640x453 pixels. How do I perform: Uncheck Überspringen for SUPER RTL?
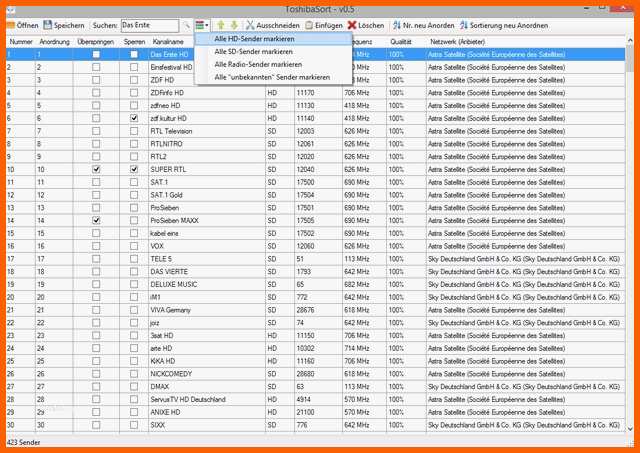pyautogui.click(x=96, y=169)
